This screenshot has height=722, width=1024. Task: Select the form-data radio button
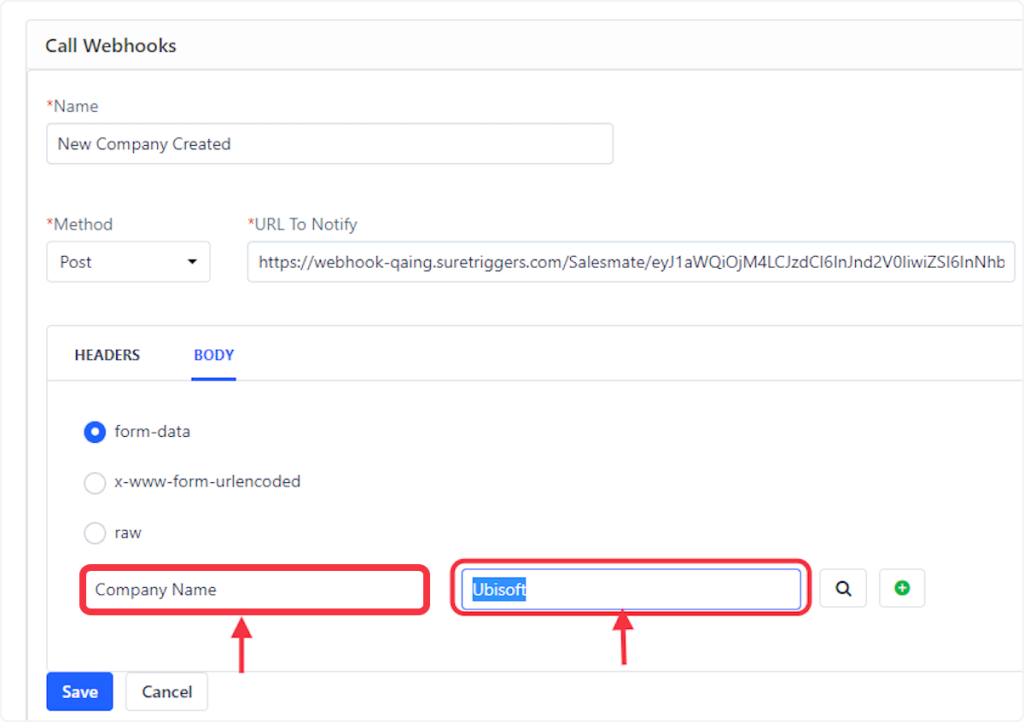click(95, 433)
